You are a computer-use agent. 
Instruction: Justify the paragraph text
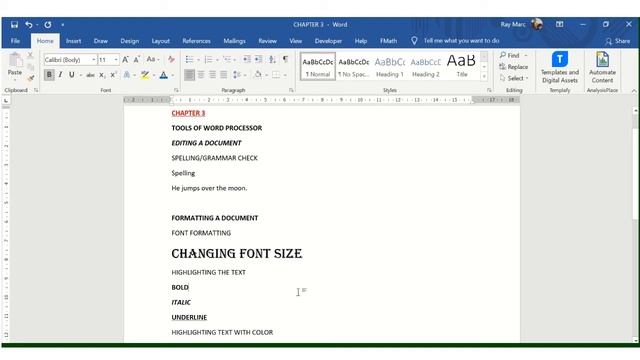tap(224, 75)
